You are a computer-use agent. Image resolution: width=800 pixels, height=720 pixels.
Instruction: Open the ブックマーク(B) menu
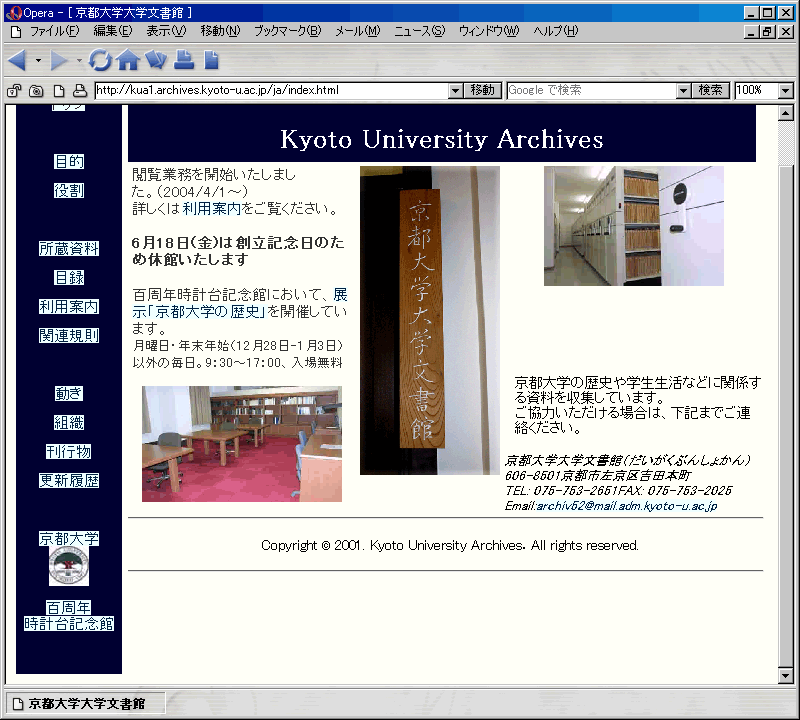pyautogui.click(x=288, y=31)
